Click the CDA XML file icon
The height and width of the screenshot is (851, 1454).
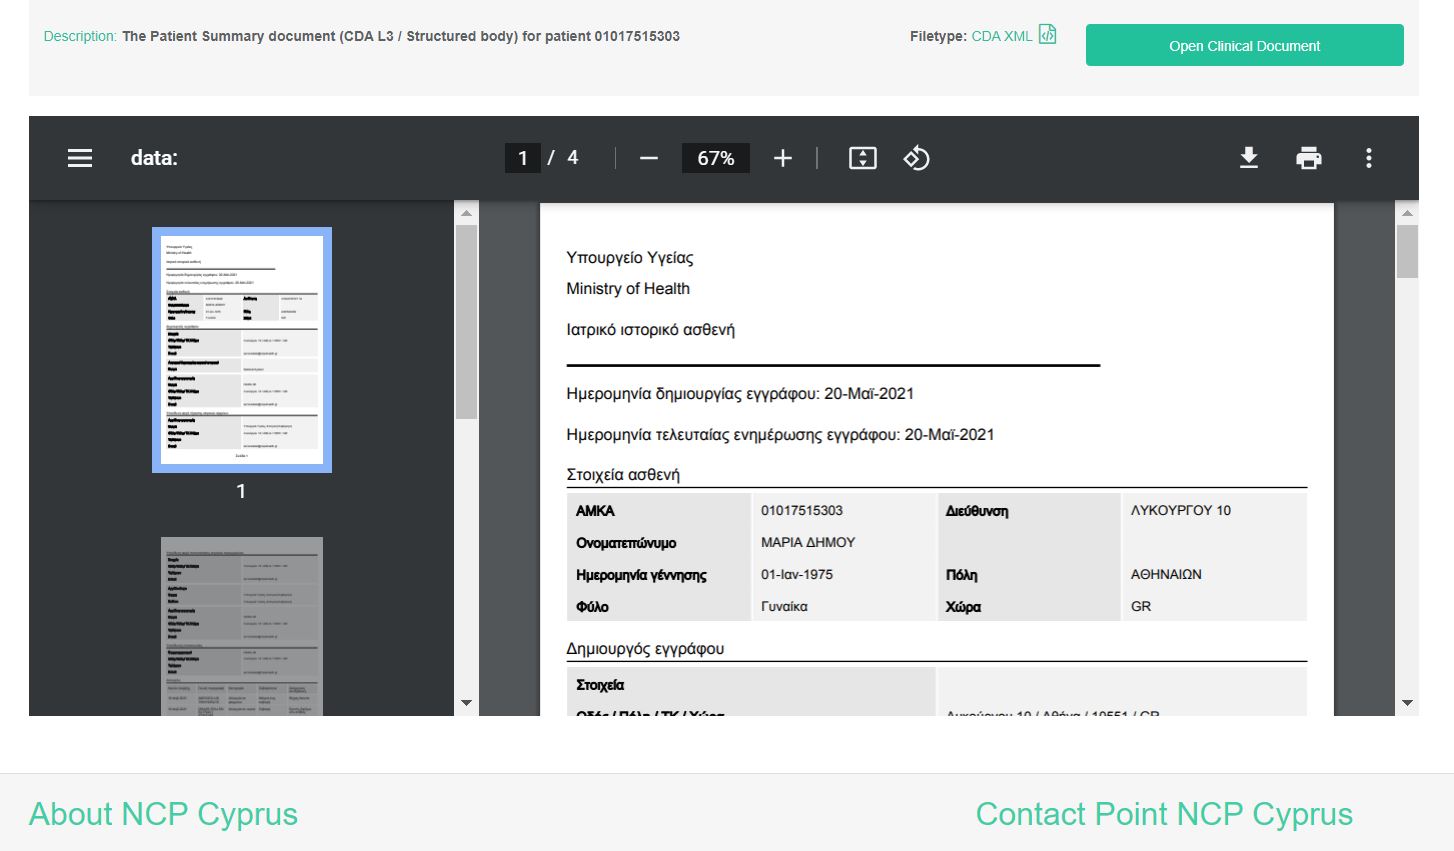coord(1047,35)
